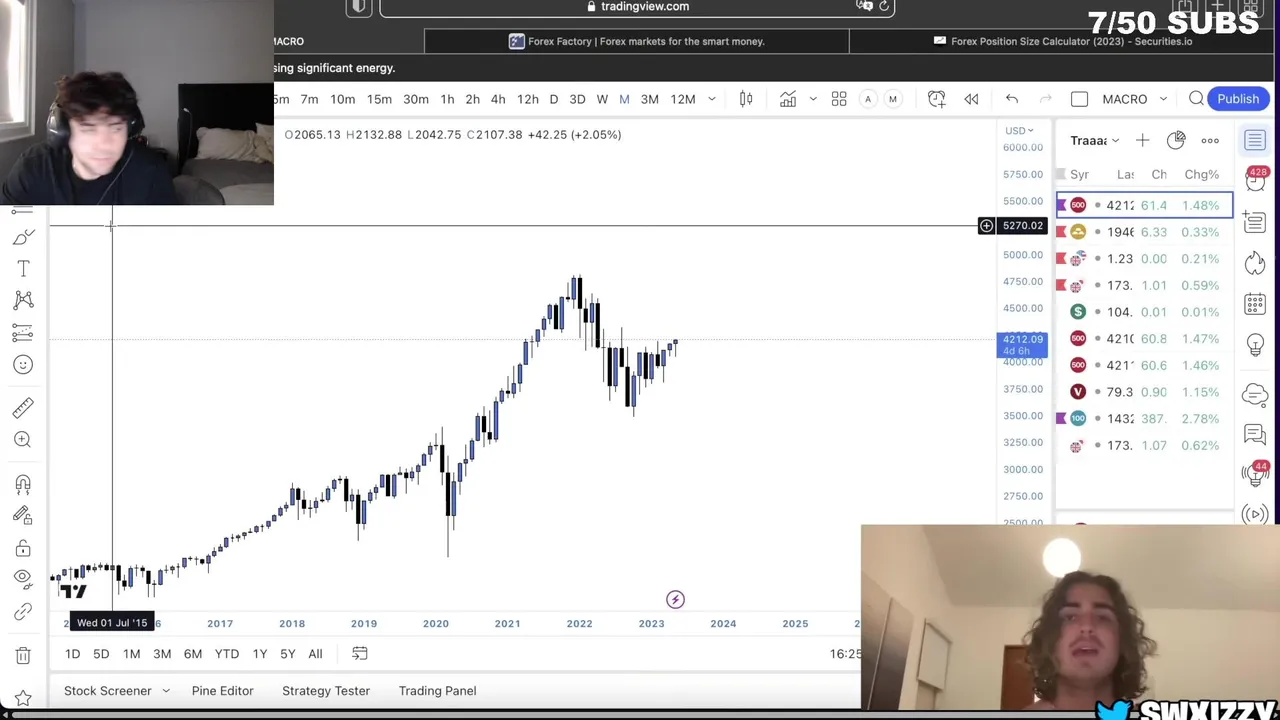Toggle the circled M indicator button
Screen dimensions: 1280x720
[893, 99]
